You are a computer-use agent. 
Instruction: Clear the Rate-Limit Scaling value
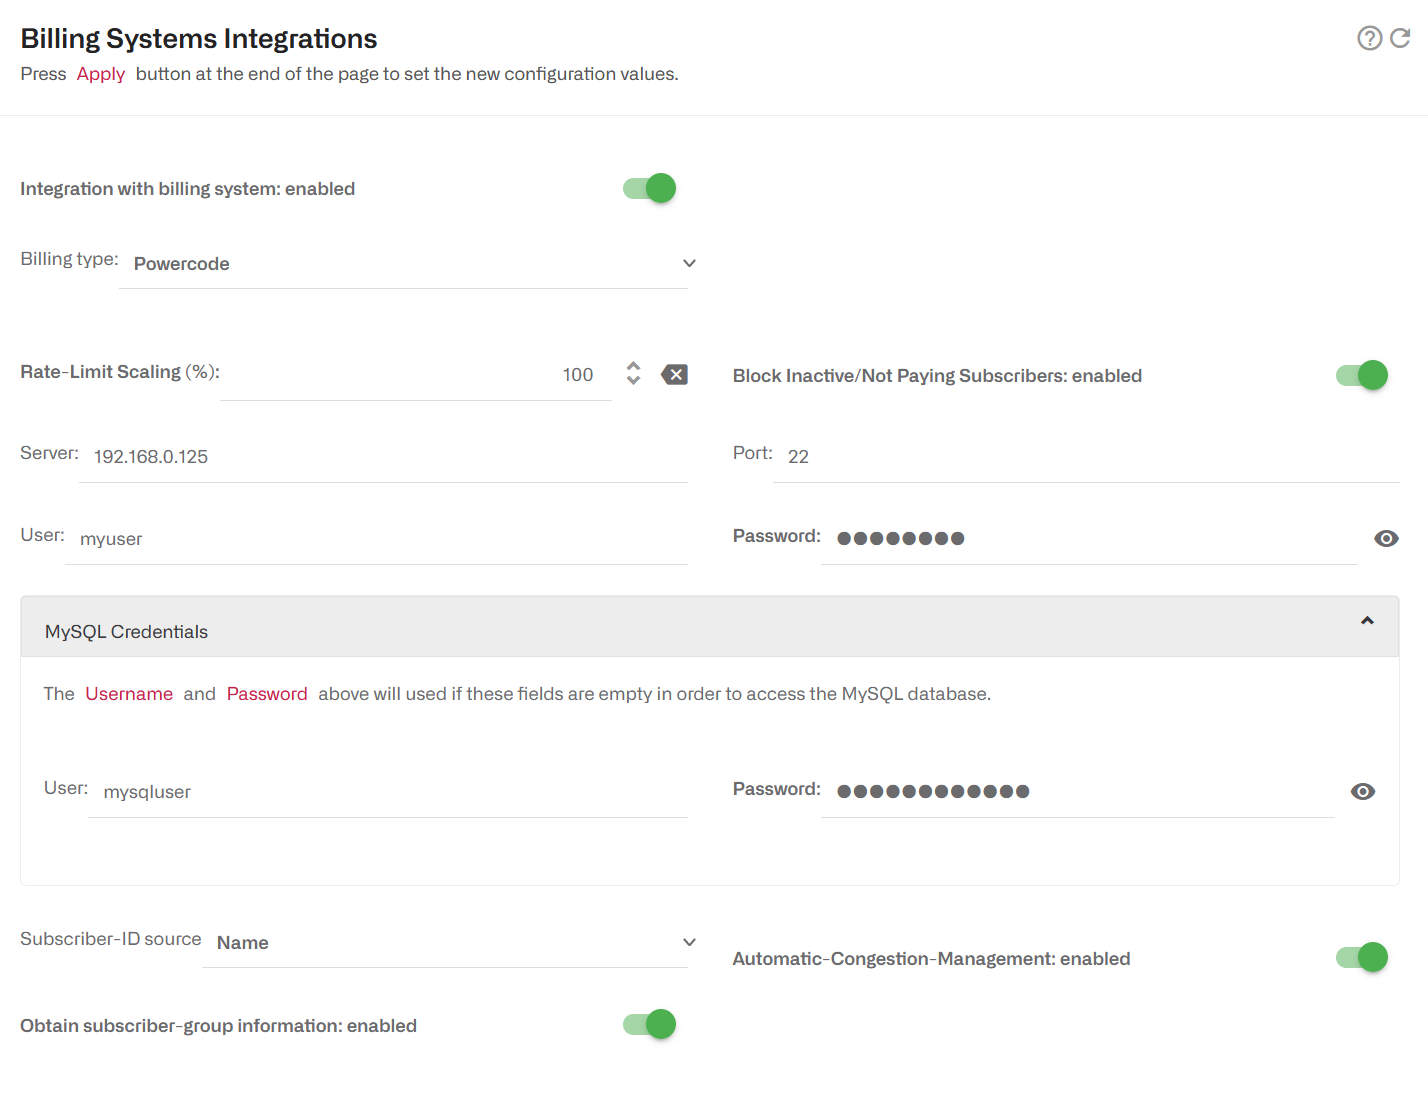tap(674, 374)
